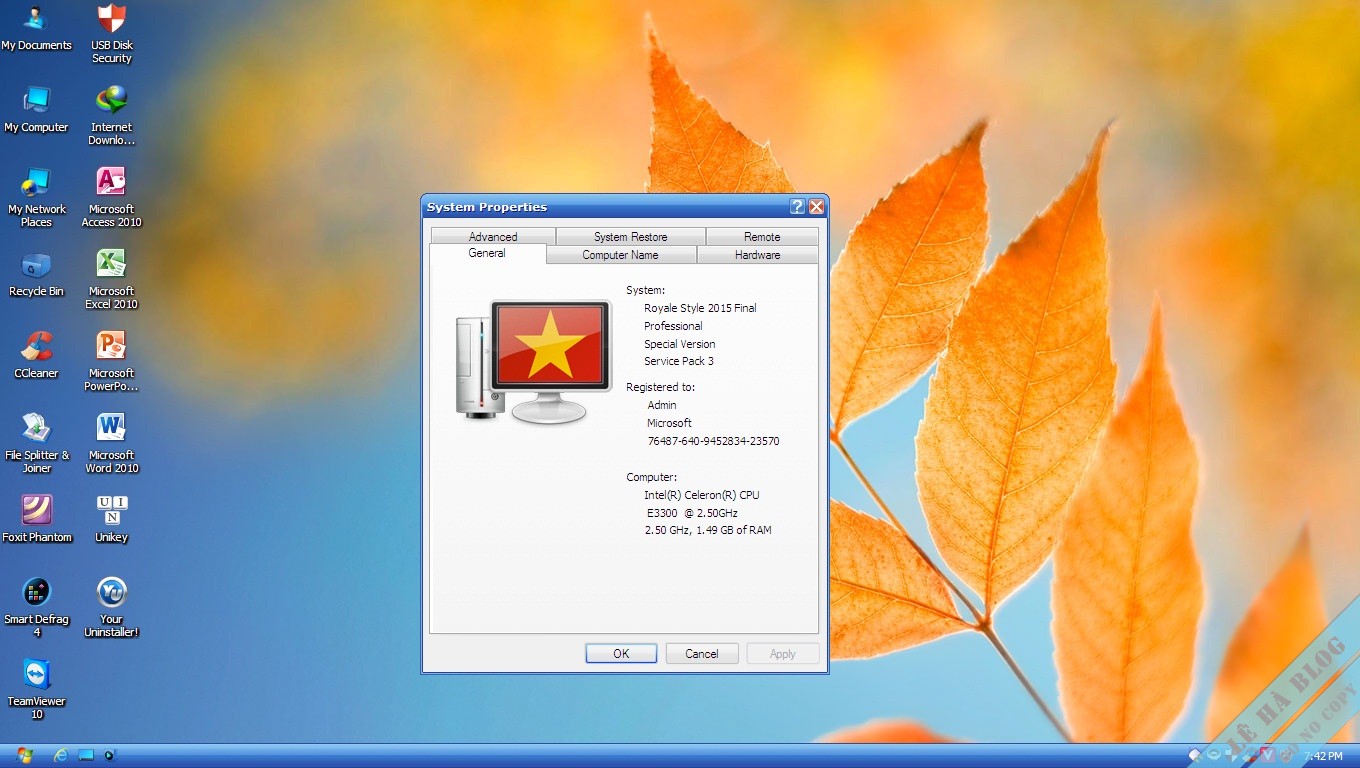This screenshot has height=768, width=1360.
Task: Click the system clock showing 7:42 PM
Action: pyautogui.click(x=1323, y=756)
